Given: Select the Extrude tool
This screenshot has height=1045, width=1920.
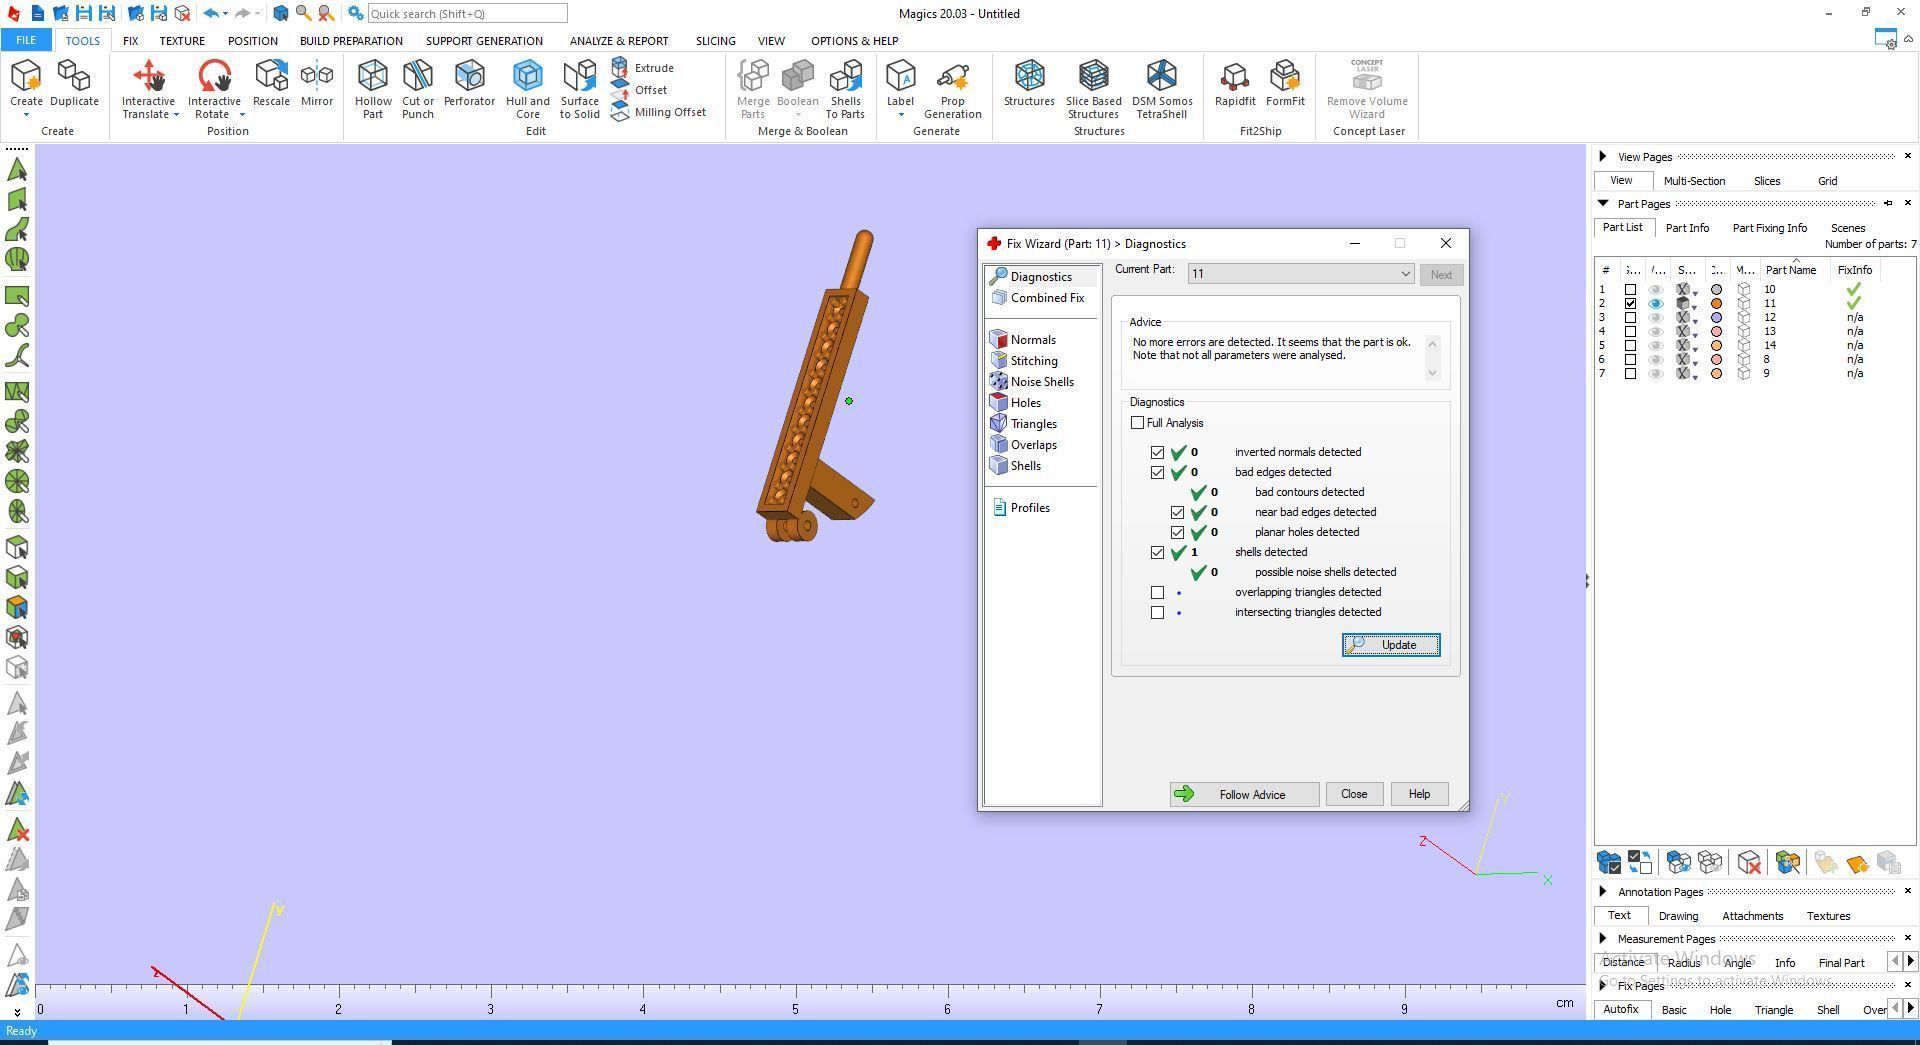Looking at the screenshot, I should pos(643,68).
